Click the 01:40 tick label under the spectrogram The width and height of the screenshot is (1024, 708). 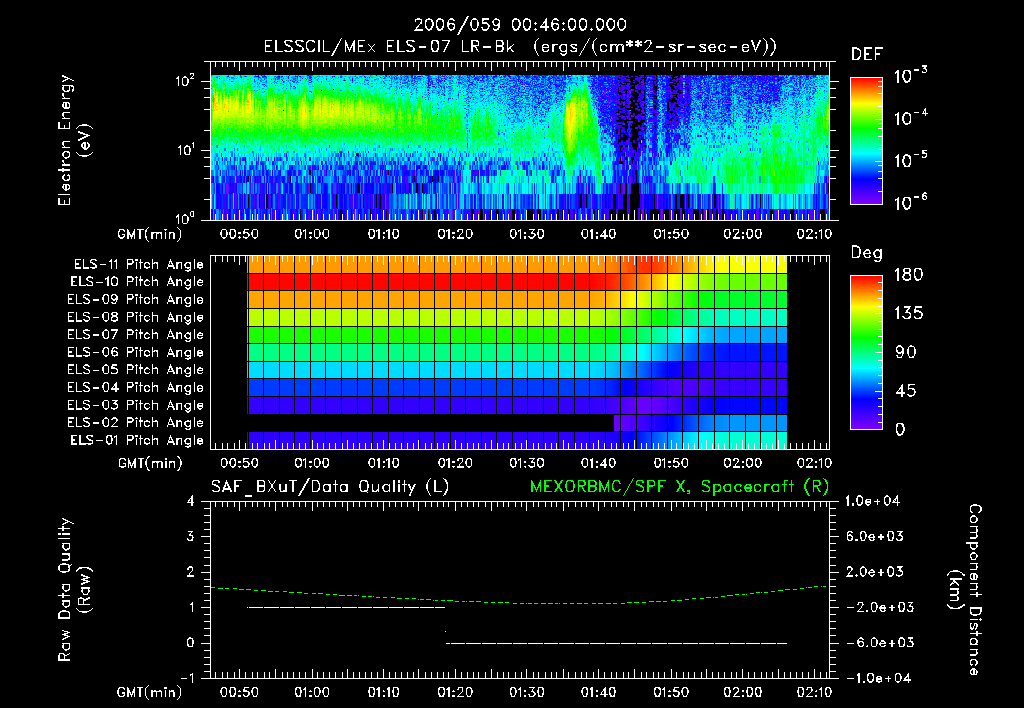click(599, 234)
